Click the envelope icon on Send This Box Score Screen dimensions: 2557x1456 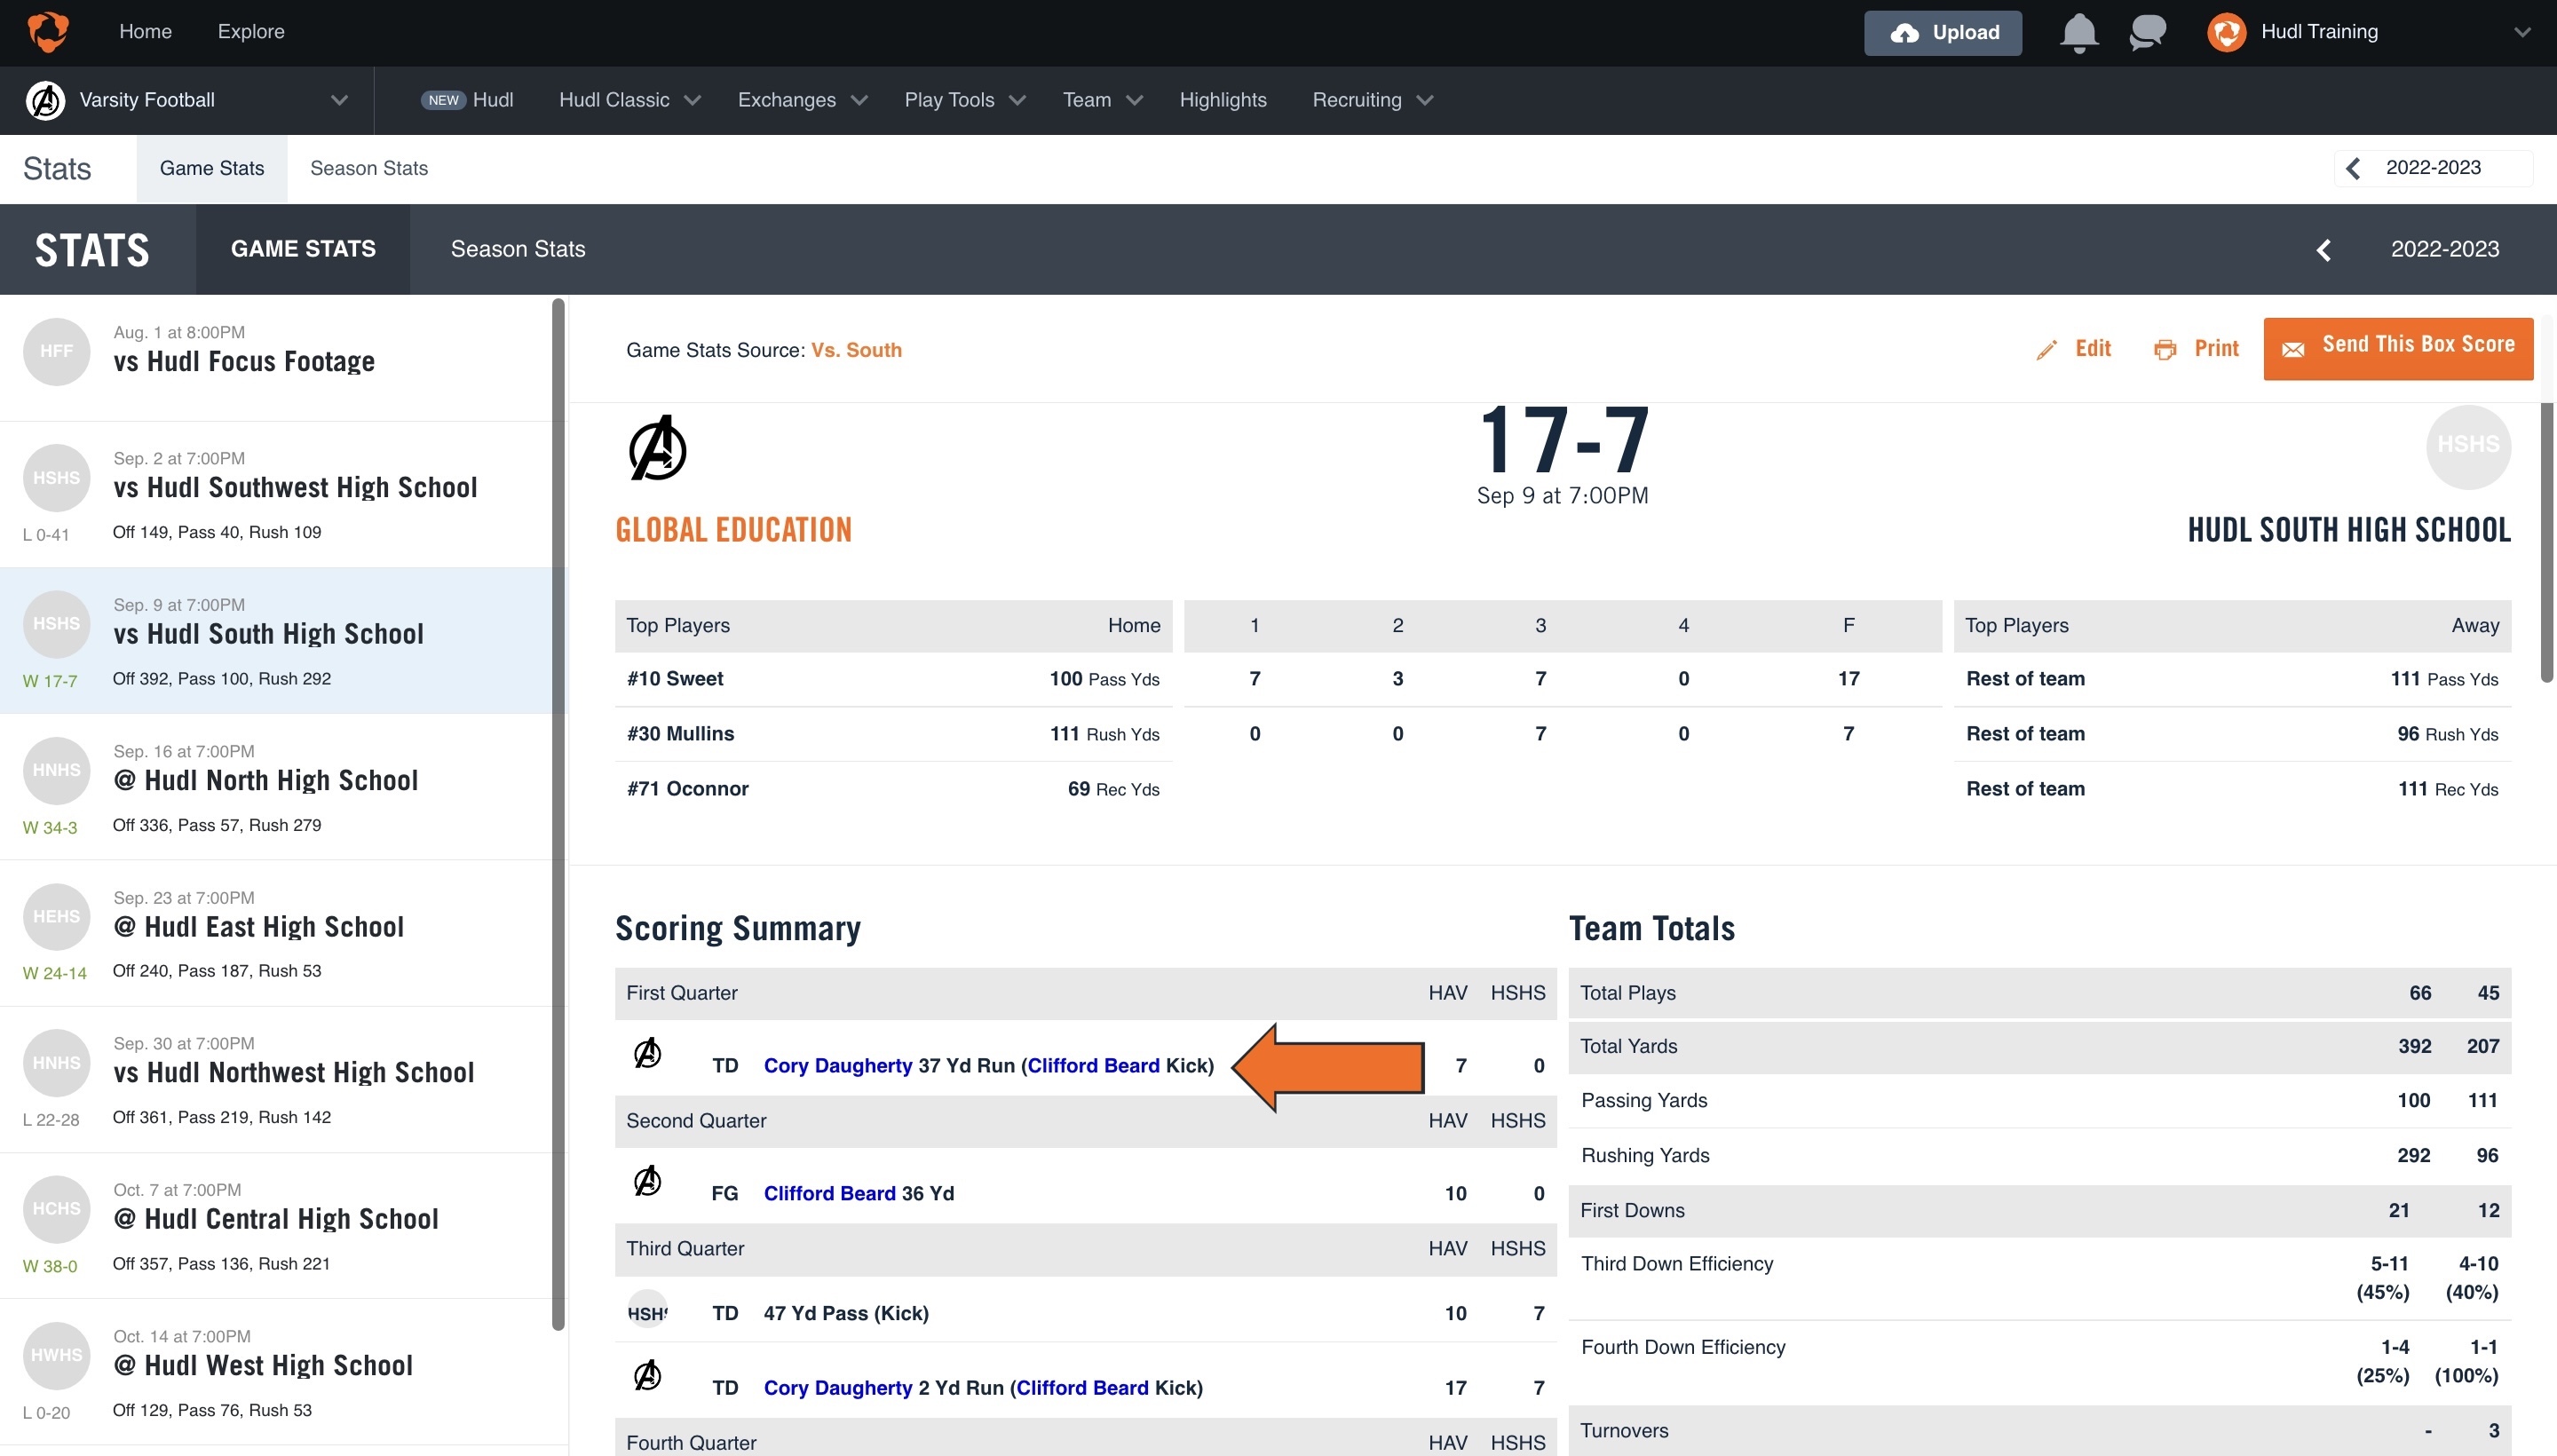2293,349
